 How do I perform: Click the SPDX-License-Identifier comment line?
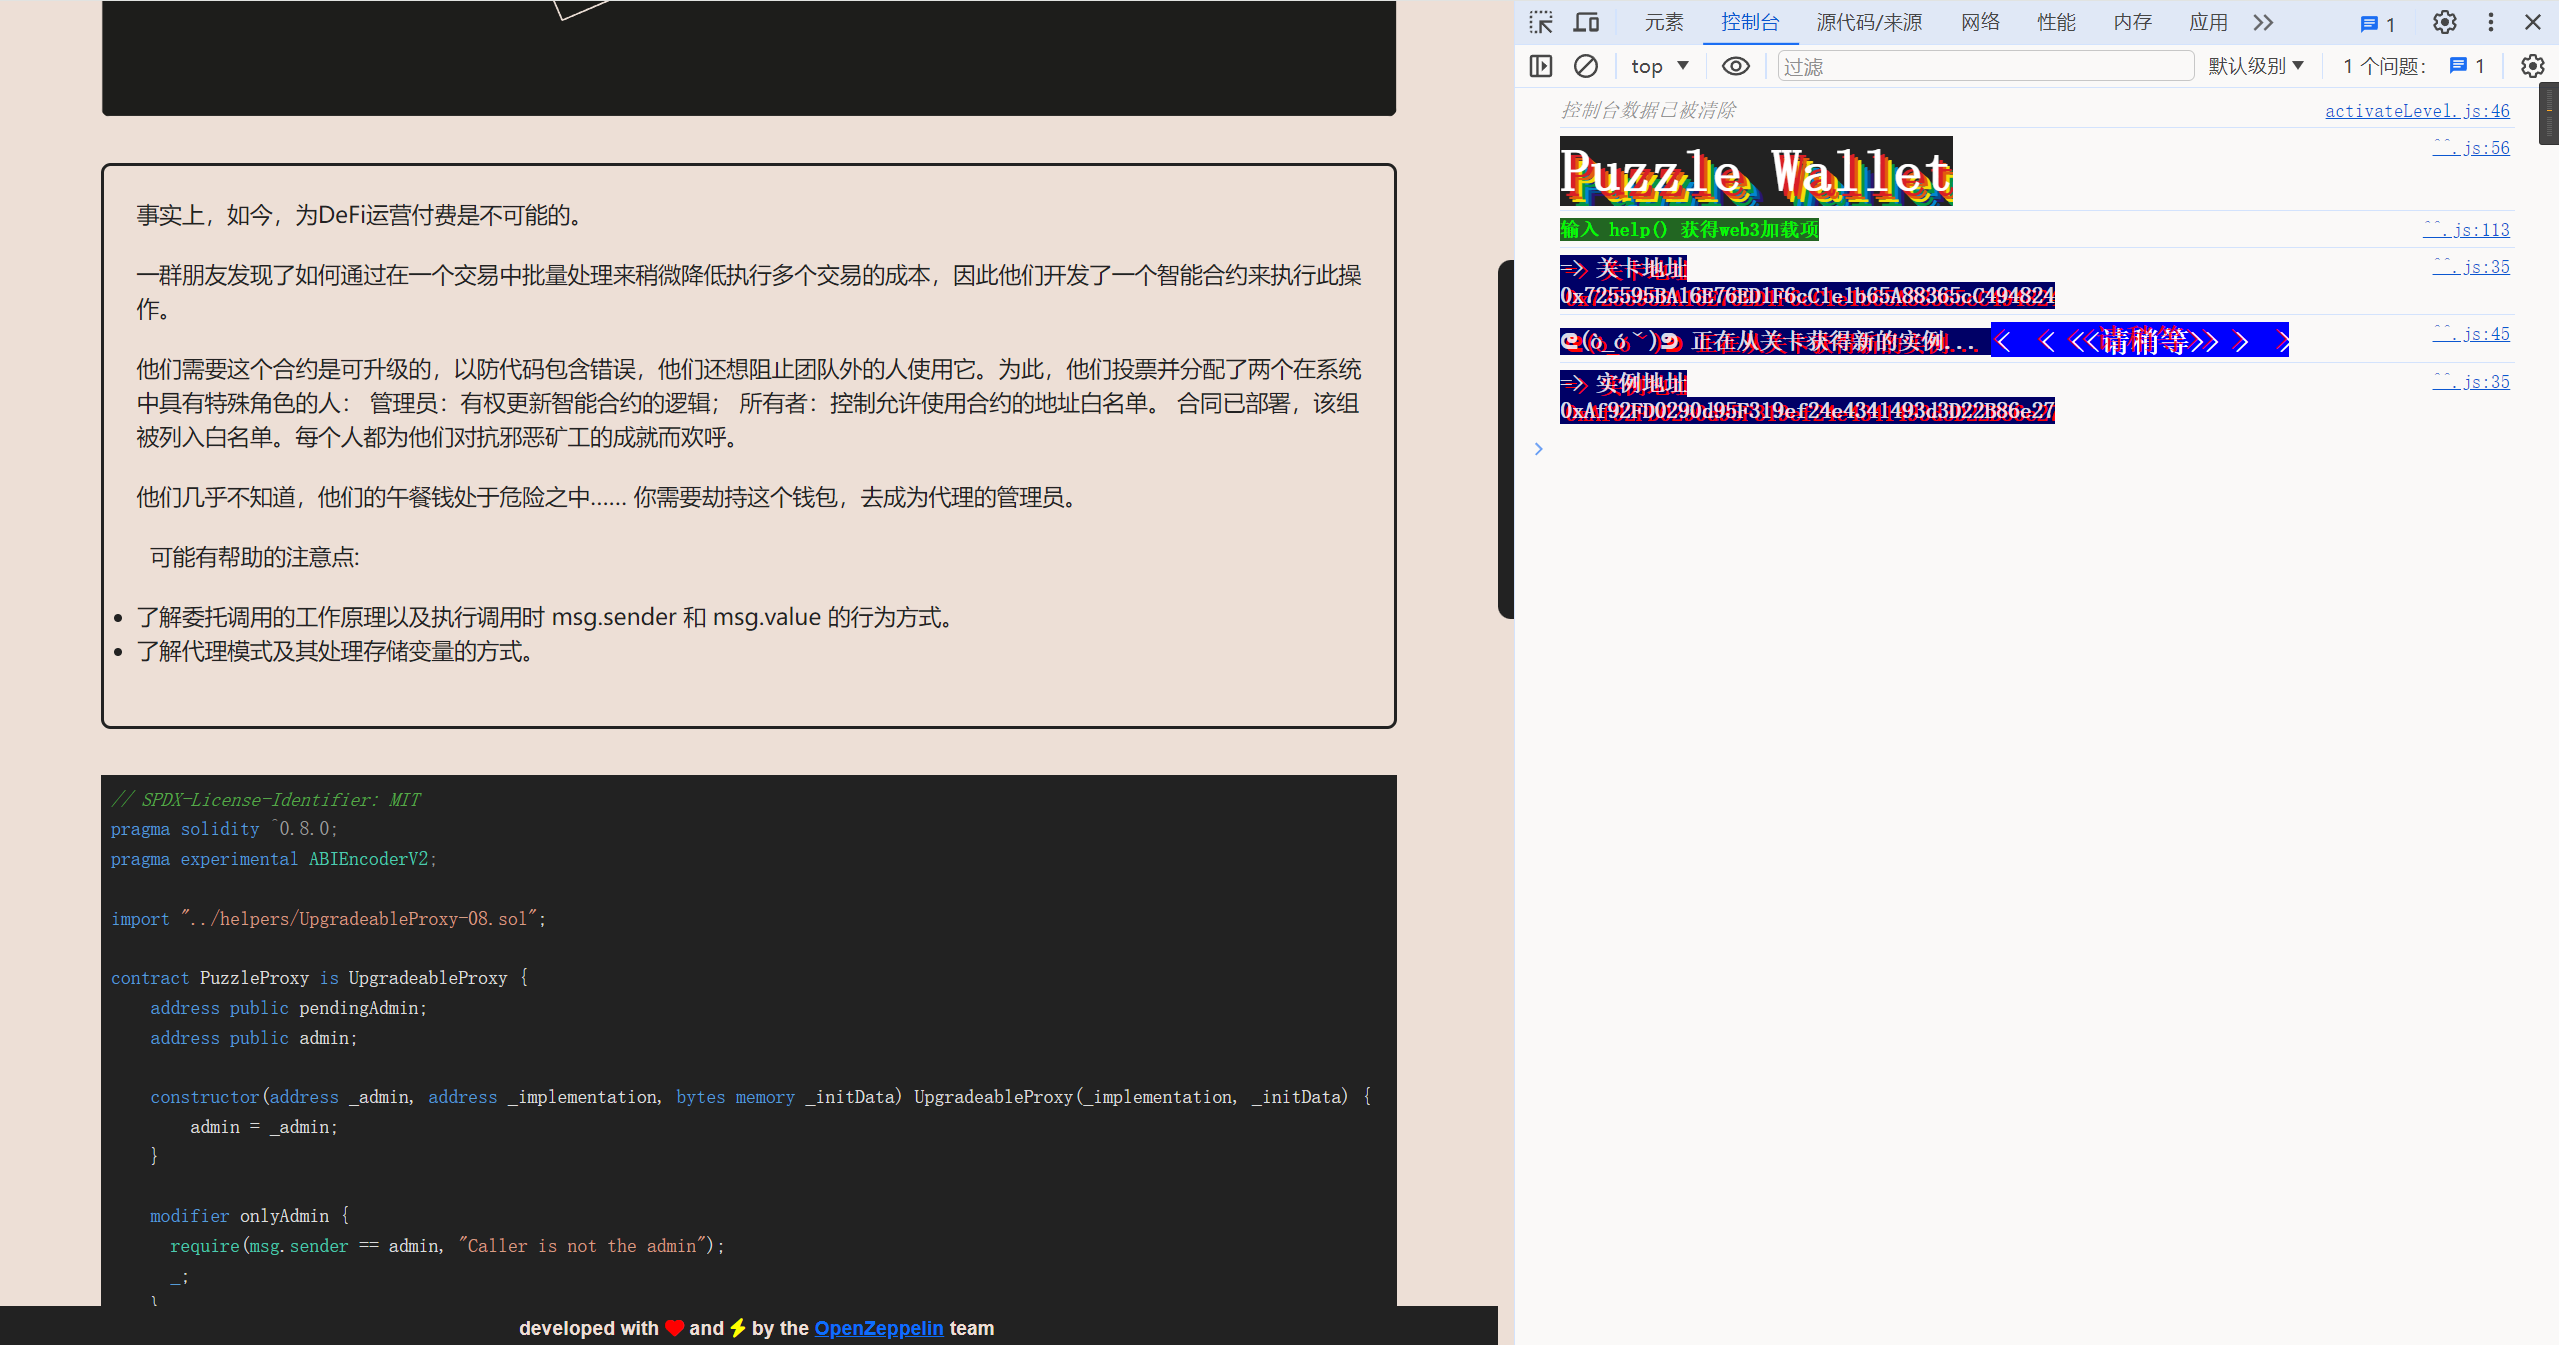[x=265, y=799]
